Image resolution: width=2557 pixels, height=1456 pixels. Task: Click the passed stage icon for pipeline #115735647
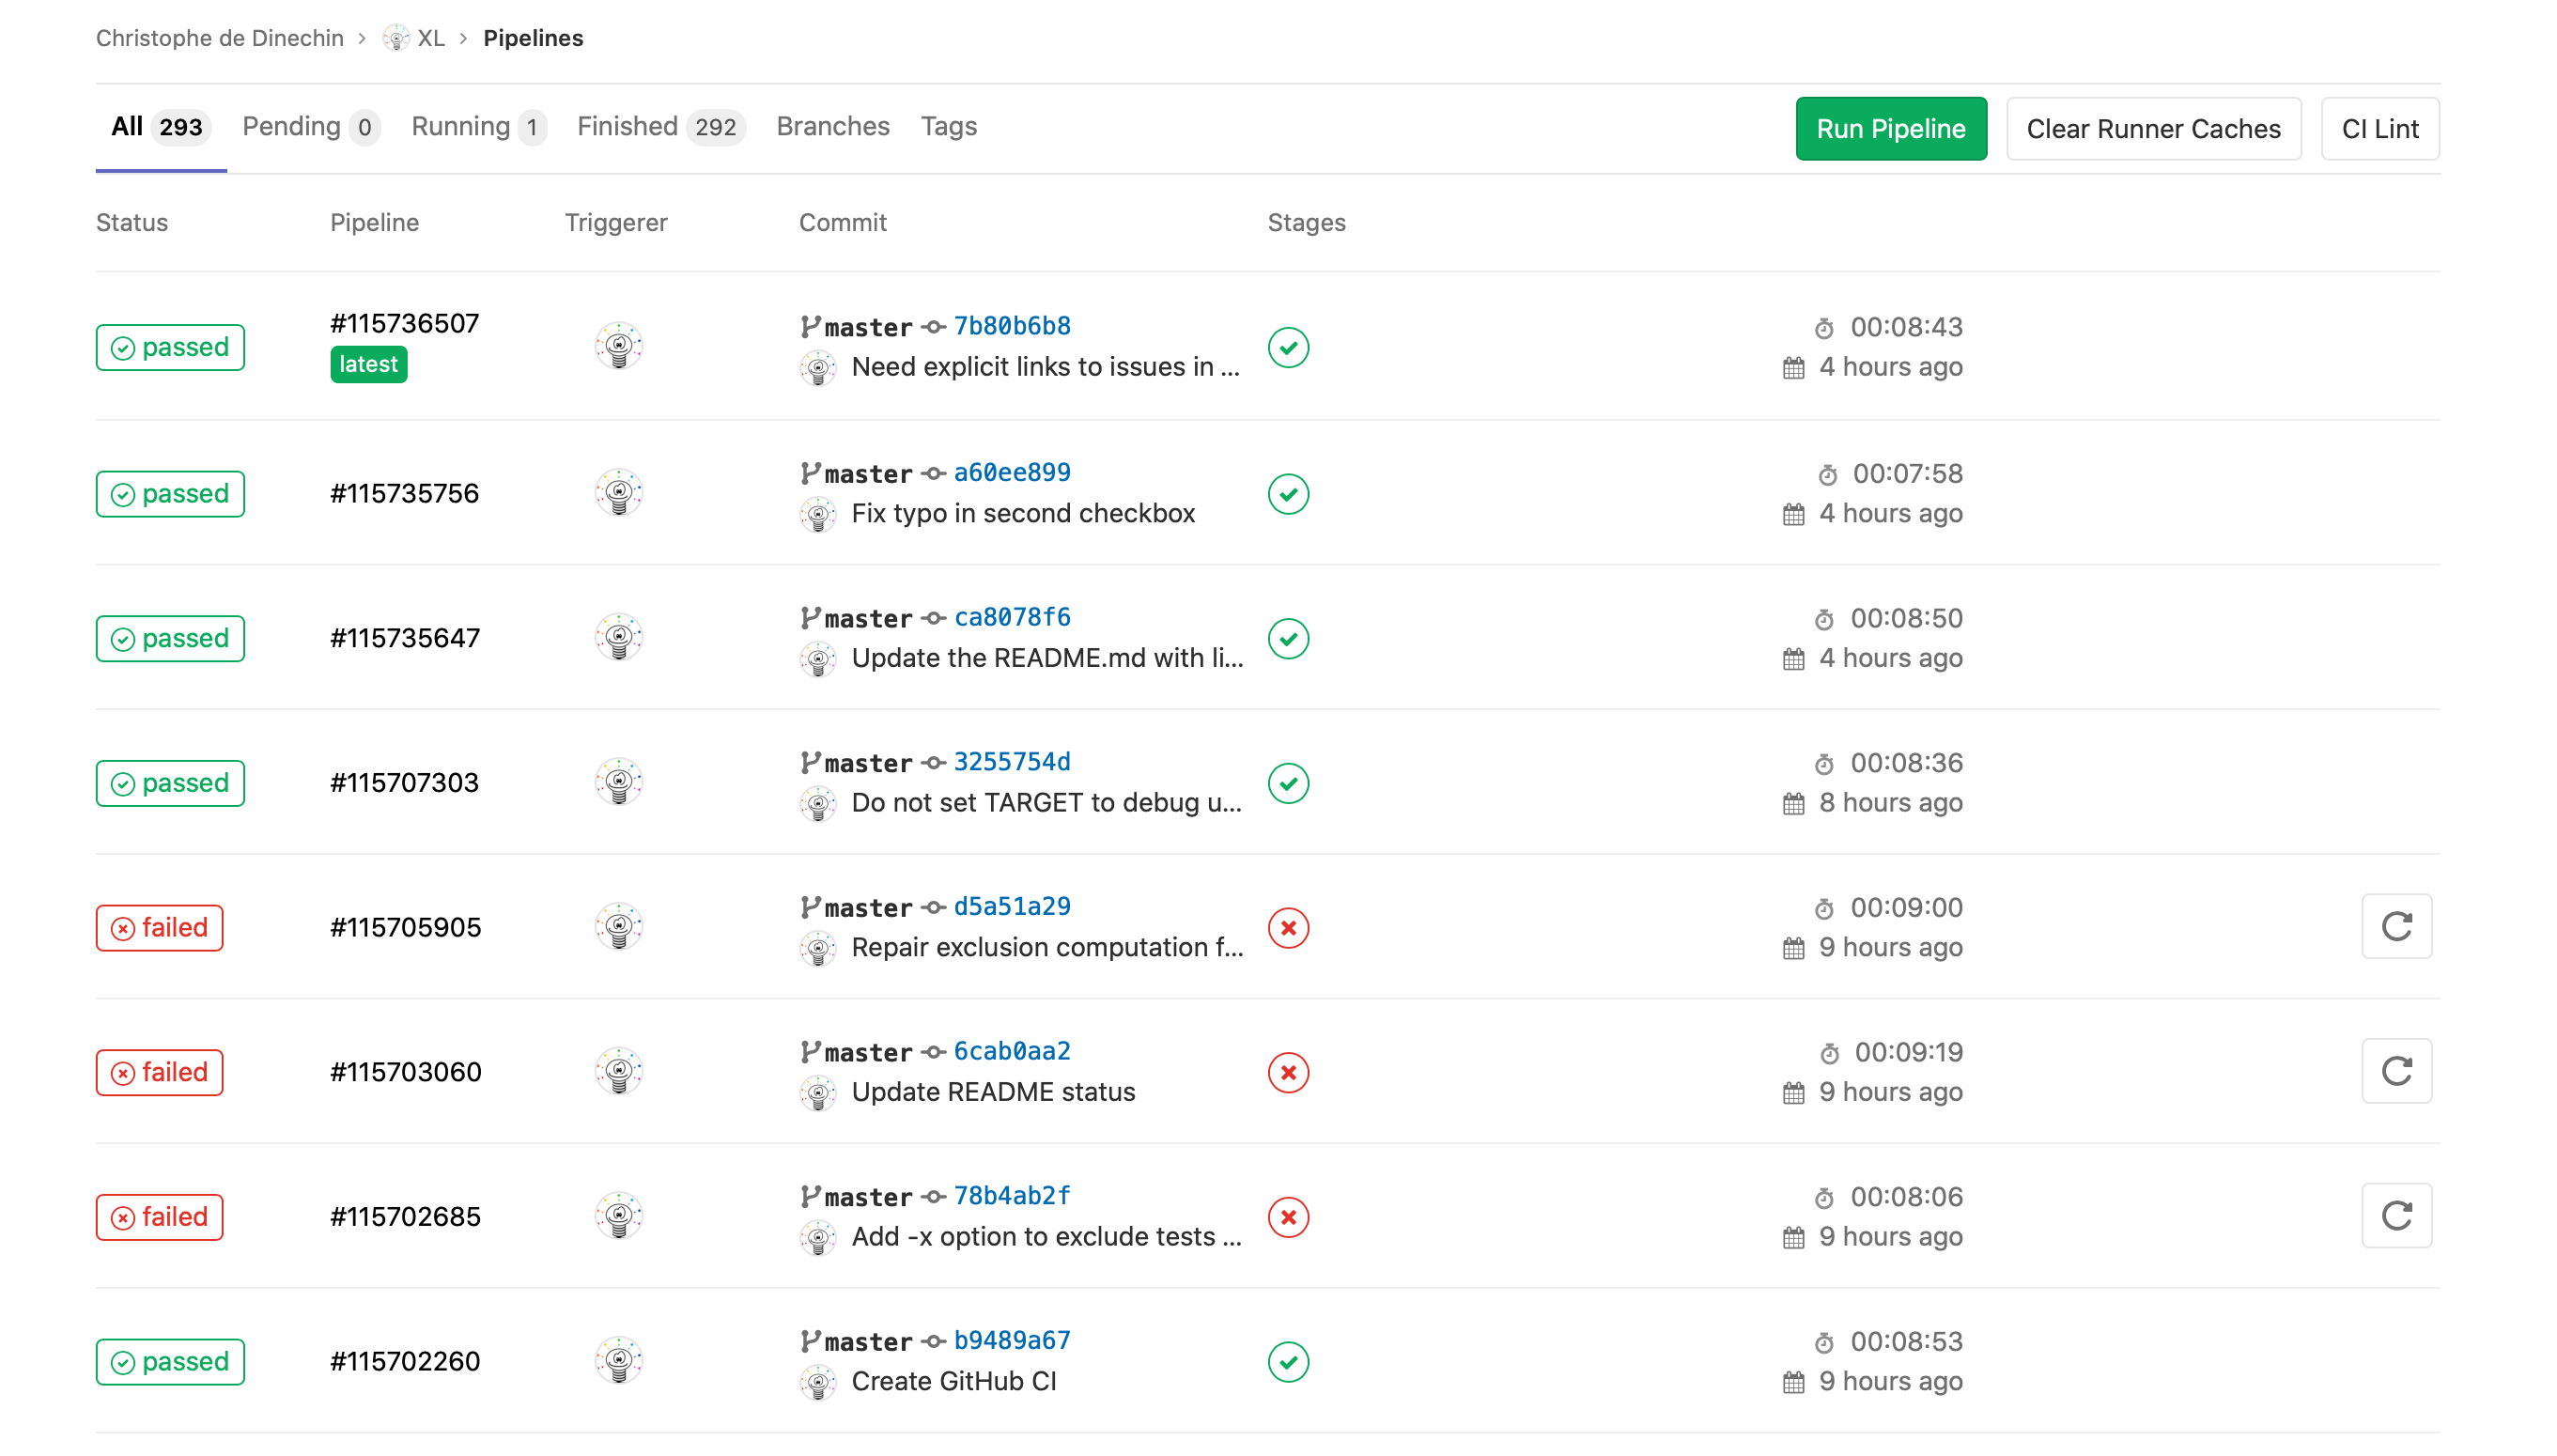point(1288,639)
